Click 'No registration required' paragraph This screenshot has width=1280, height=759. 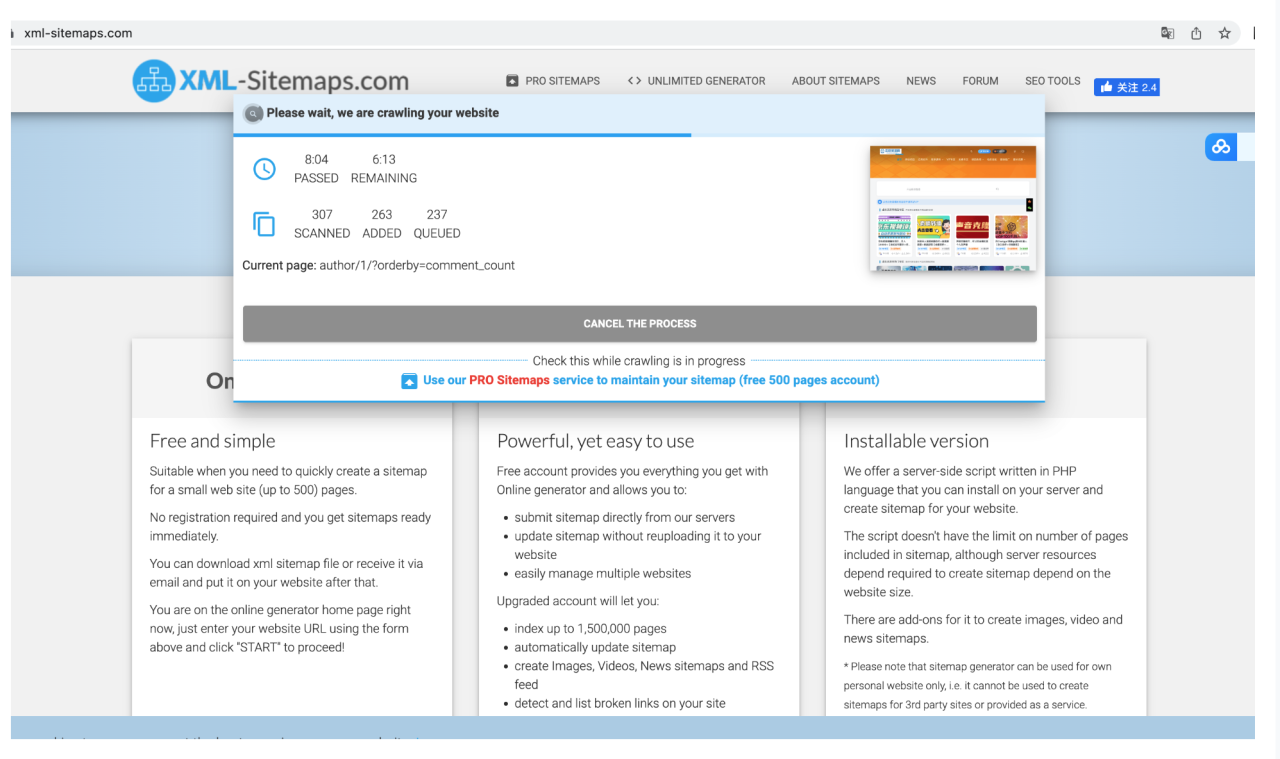click(x=290, y=527)
